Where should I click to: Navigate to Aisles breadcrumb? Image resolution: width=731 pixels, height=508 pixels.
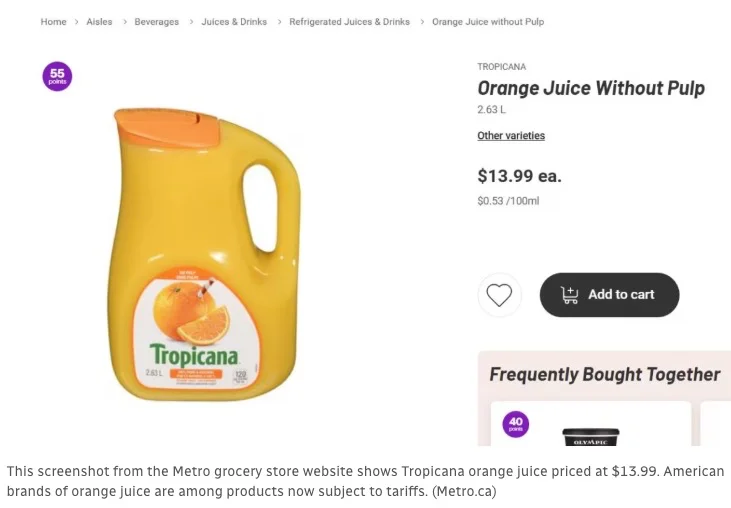click(x=99, y=22)
